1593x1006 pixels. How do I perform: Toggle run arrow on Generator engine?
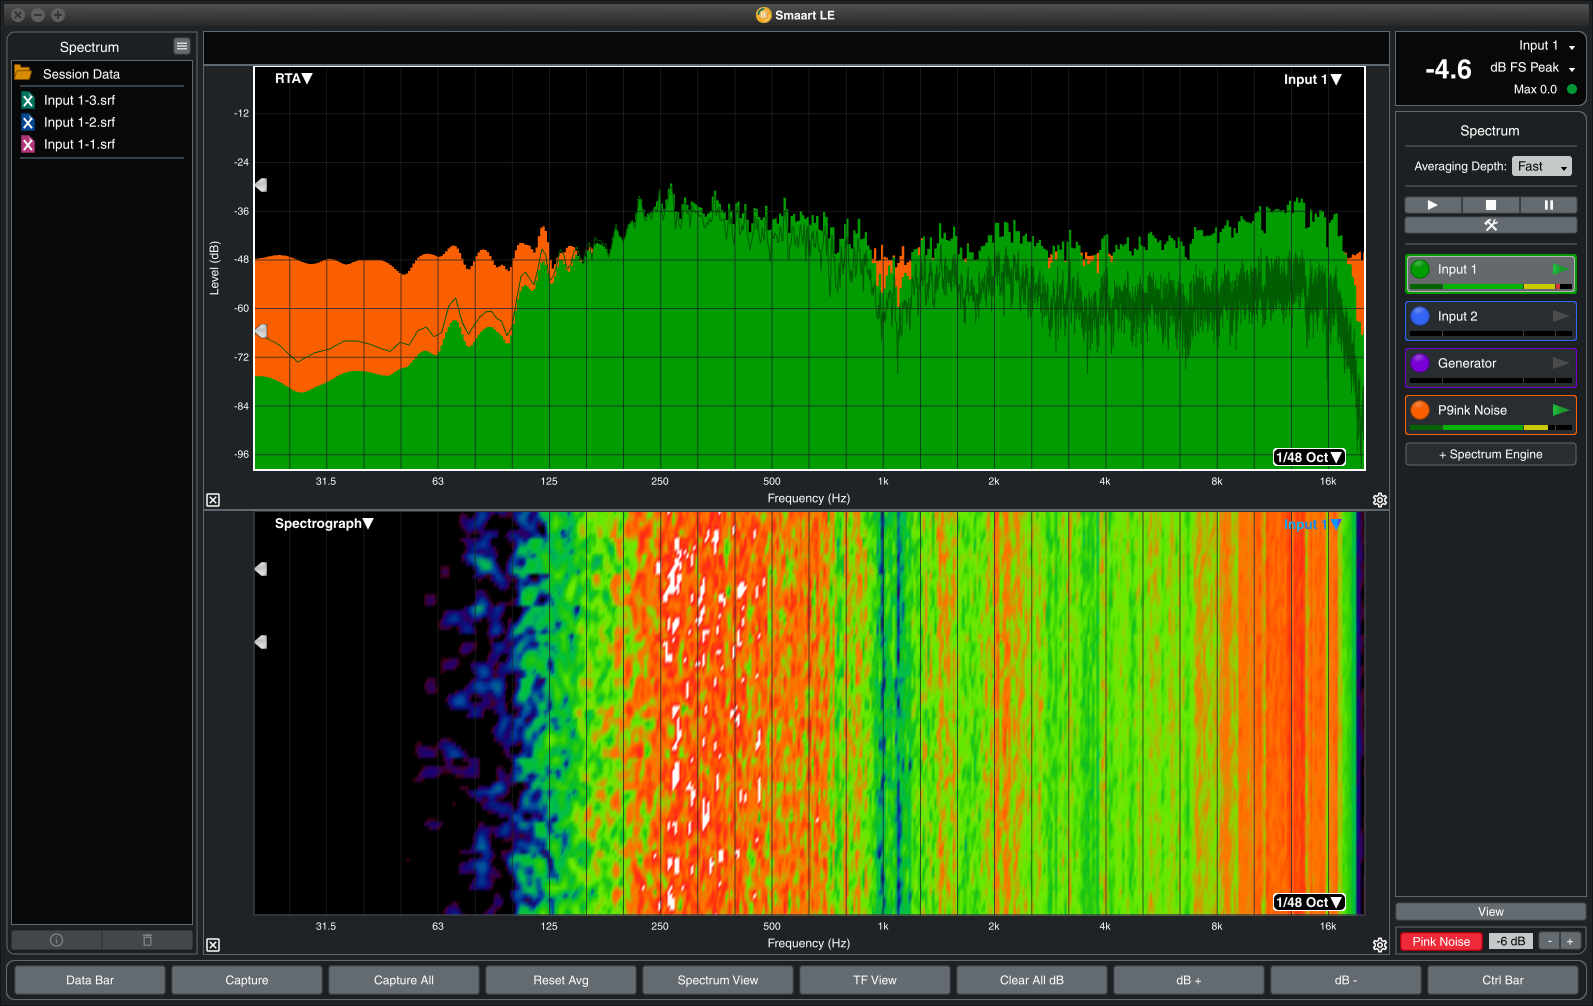pyautogui.click(x=1560, y=363)
